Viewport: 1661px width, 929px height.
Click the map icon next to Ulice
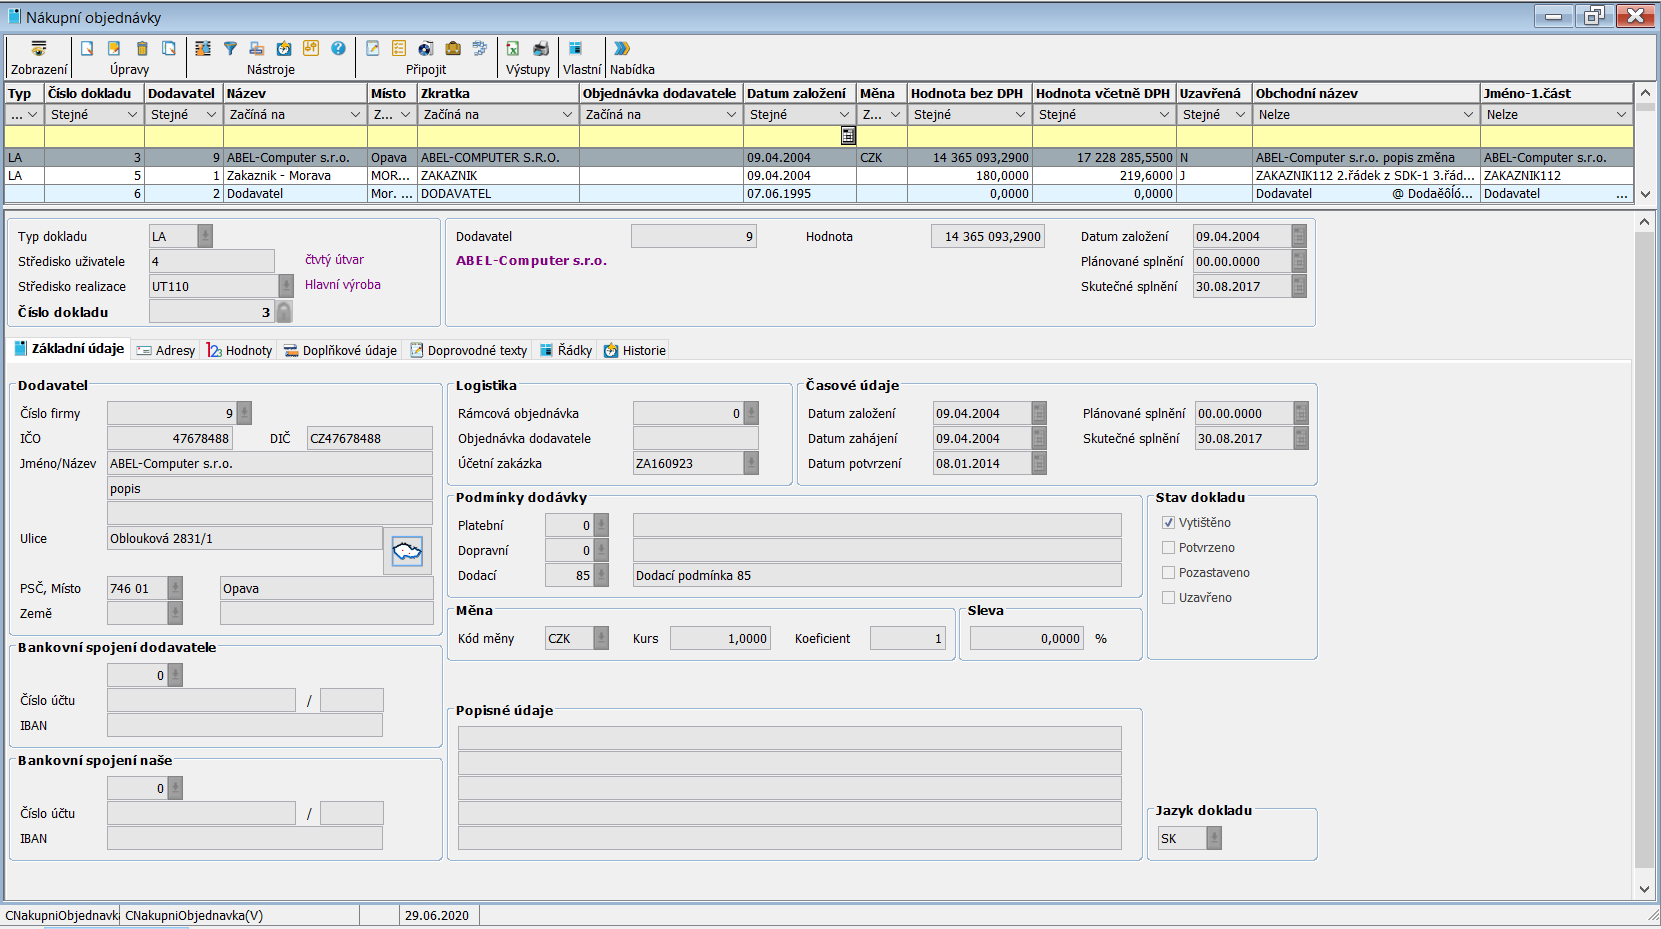click(407, 551)
